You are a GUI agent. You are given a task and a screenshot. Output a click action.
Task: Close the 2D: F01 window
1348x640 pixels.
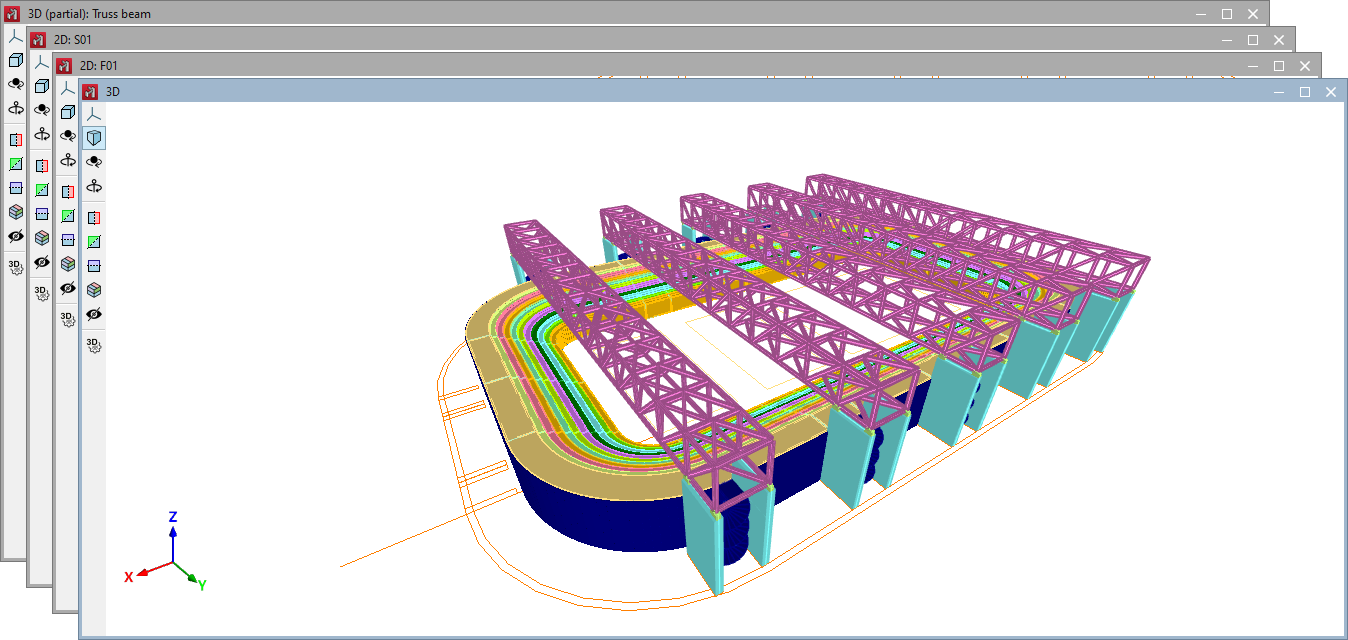[x=1304, y=65]
